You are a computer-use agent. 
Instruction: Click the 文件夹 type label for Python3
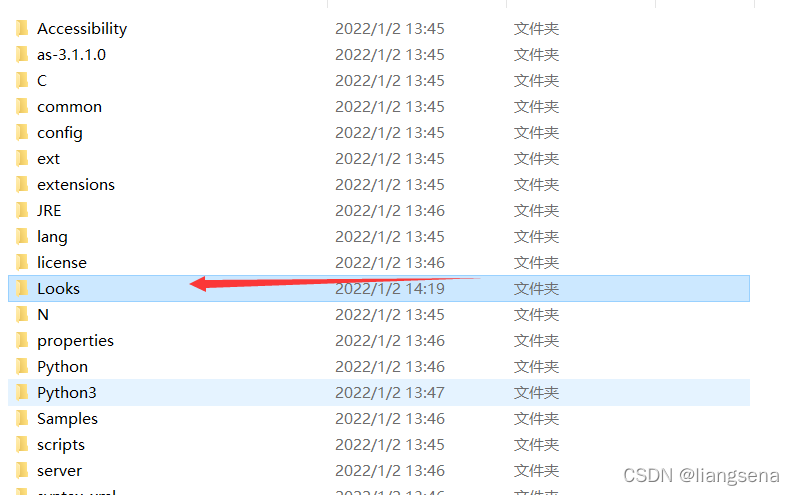tap(536, 393)
